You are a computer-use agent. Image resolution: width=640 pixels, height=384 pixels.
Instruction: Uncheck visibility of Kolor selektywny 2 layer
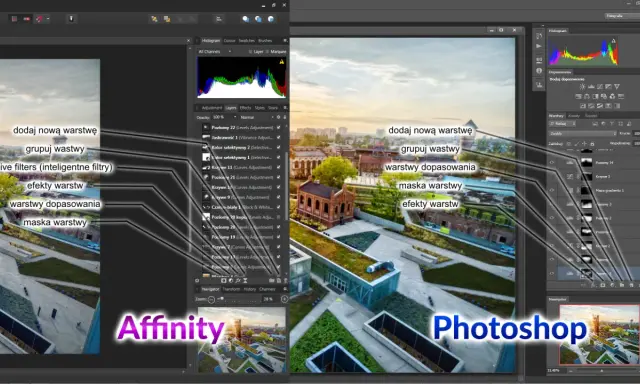pos(278,147)
